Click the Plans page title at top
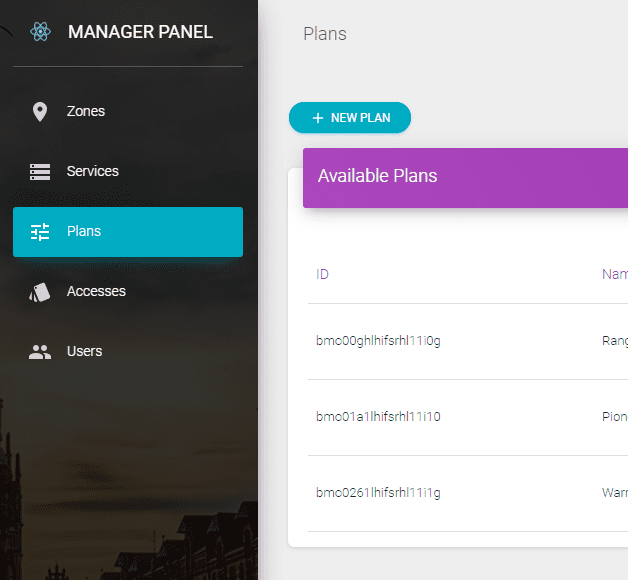628x580 pixels. click(325, 34)
